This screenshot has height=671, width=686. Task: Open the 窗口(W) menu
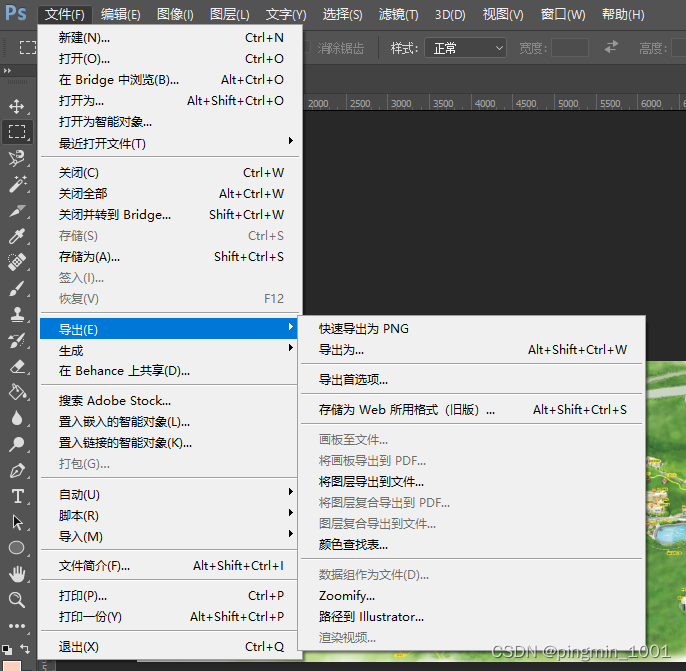(x=563, y=14)
